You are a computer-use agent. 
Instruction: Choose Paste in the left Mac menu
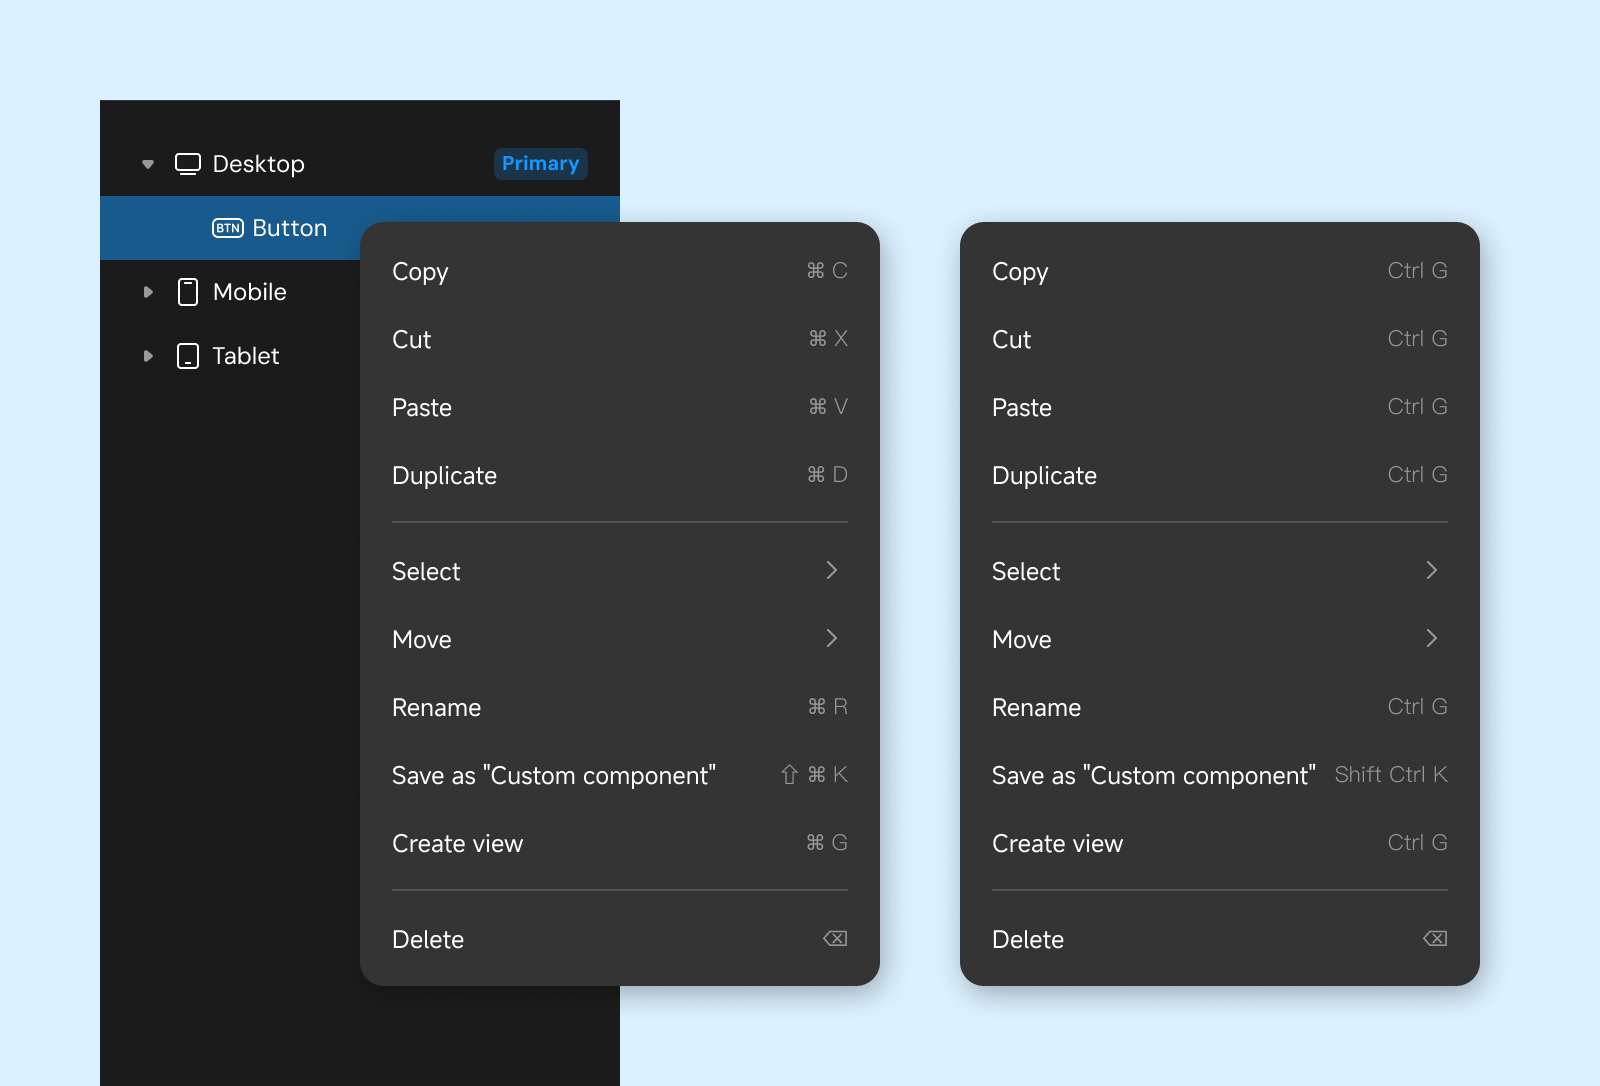[620, 408]
